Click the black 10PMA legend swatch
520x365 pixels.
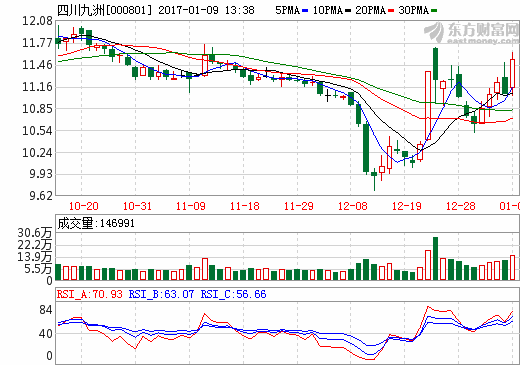coord(348,11)
